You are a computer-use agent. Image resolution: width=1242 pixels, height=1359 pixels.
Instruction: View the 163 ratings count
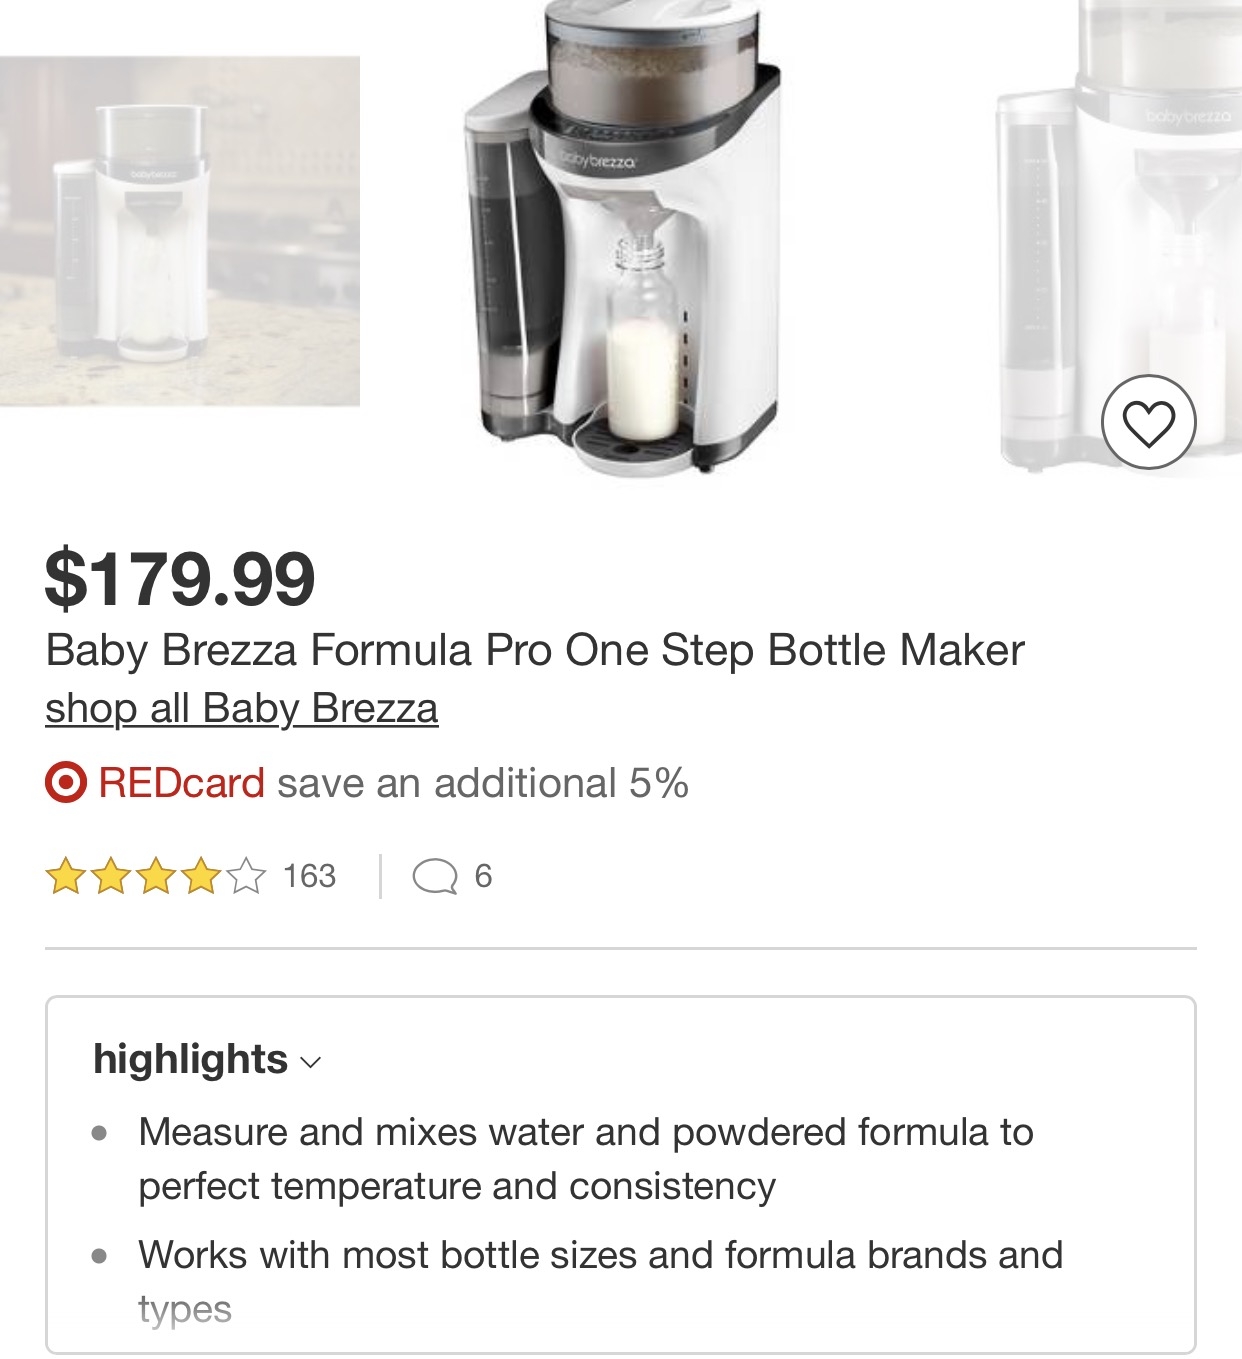(309, 876)
